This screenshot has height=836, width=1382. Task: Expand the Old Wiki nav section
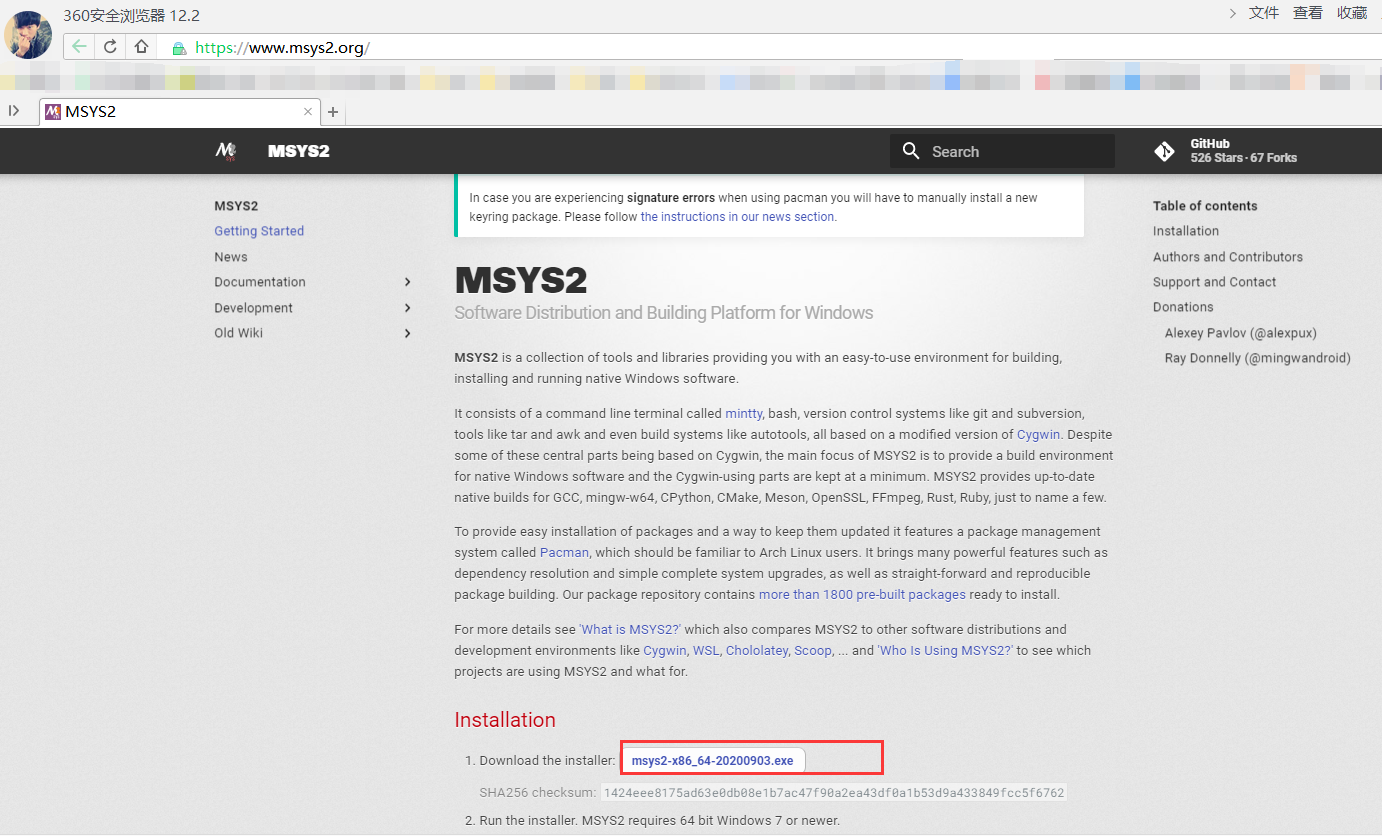tap(407, 333)
